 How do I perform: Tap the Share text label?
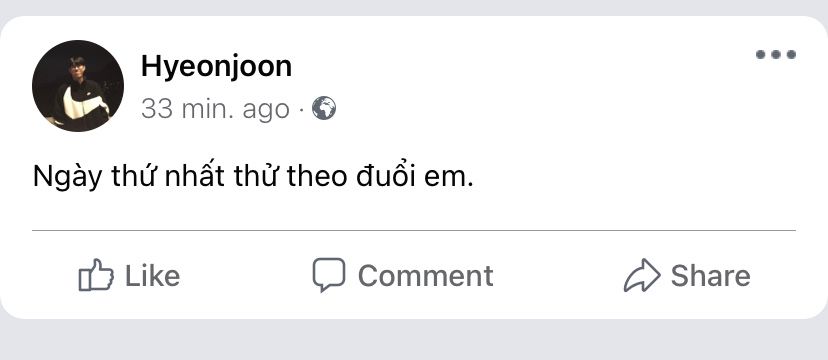[710, 276]
